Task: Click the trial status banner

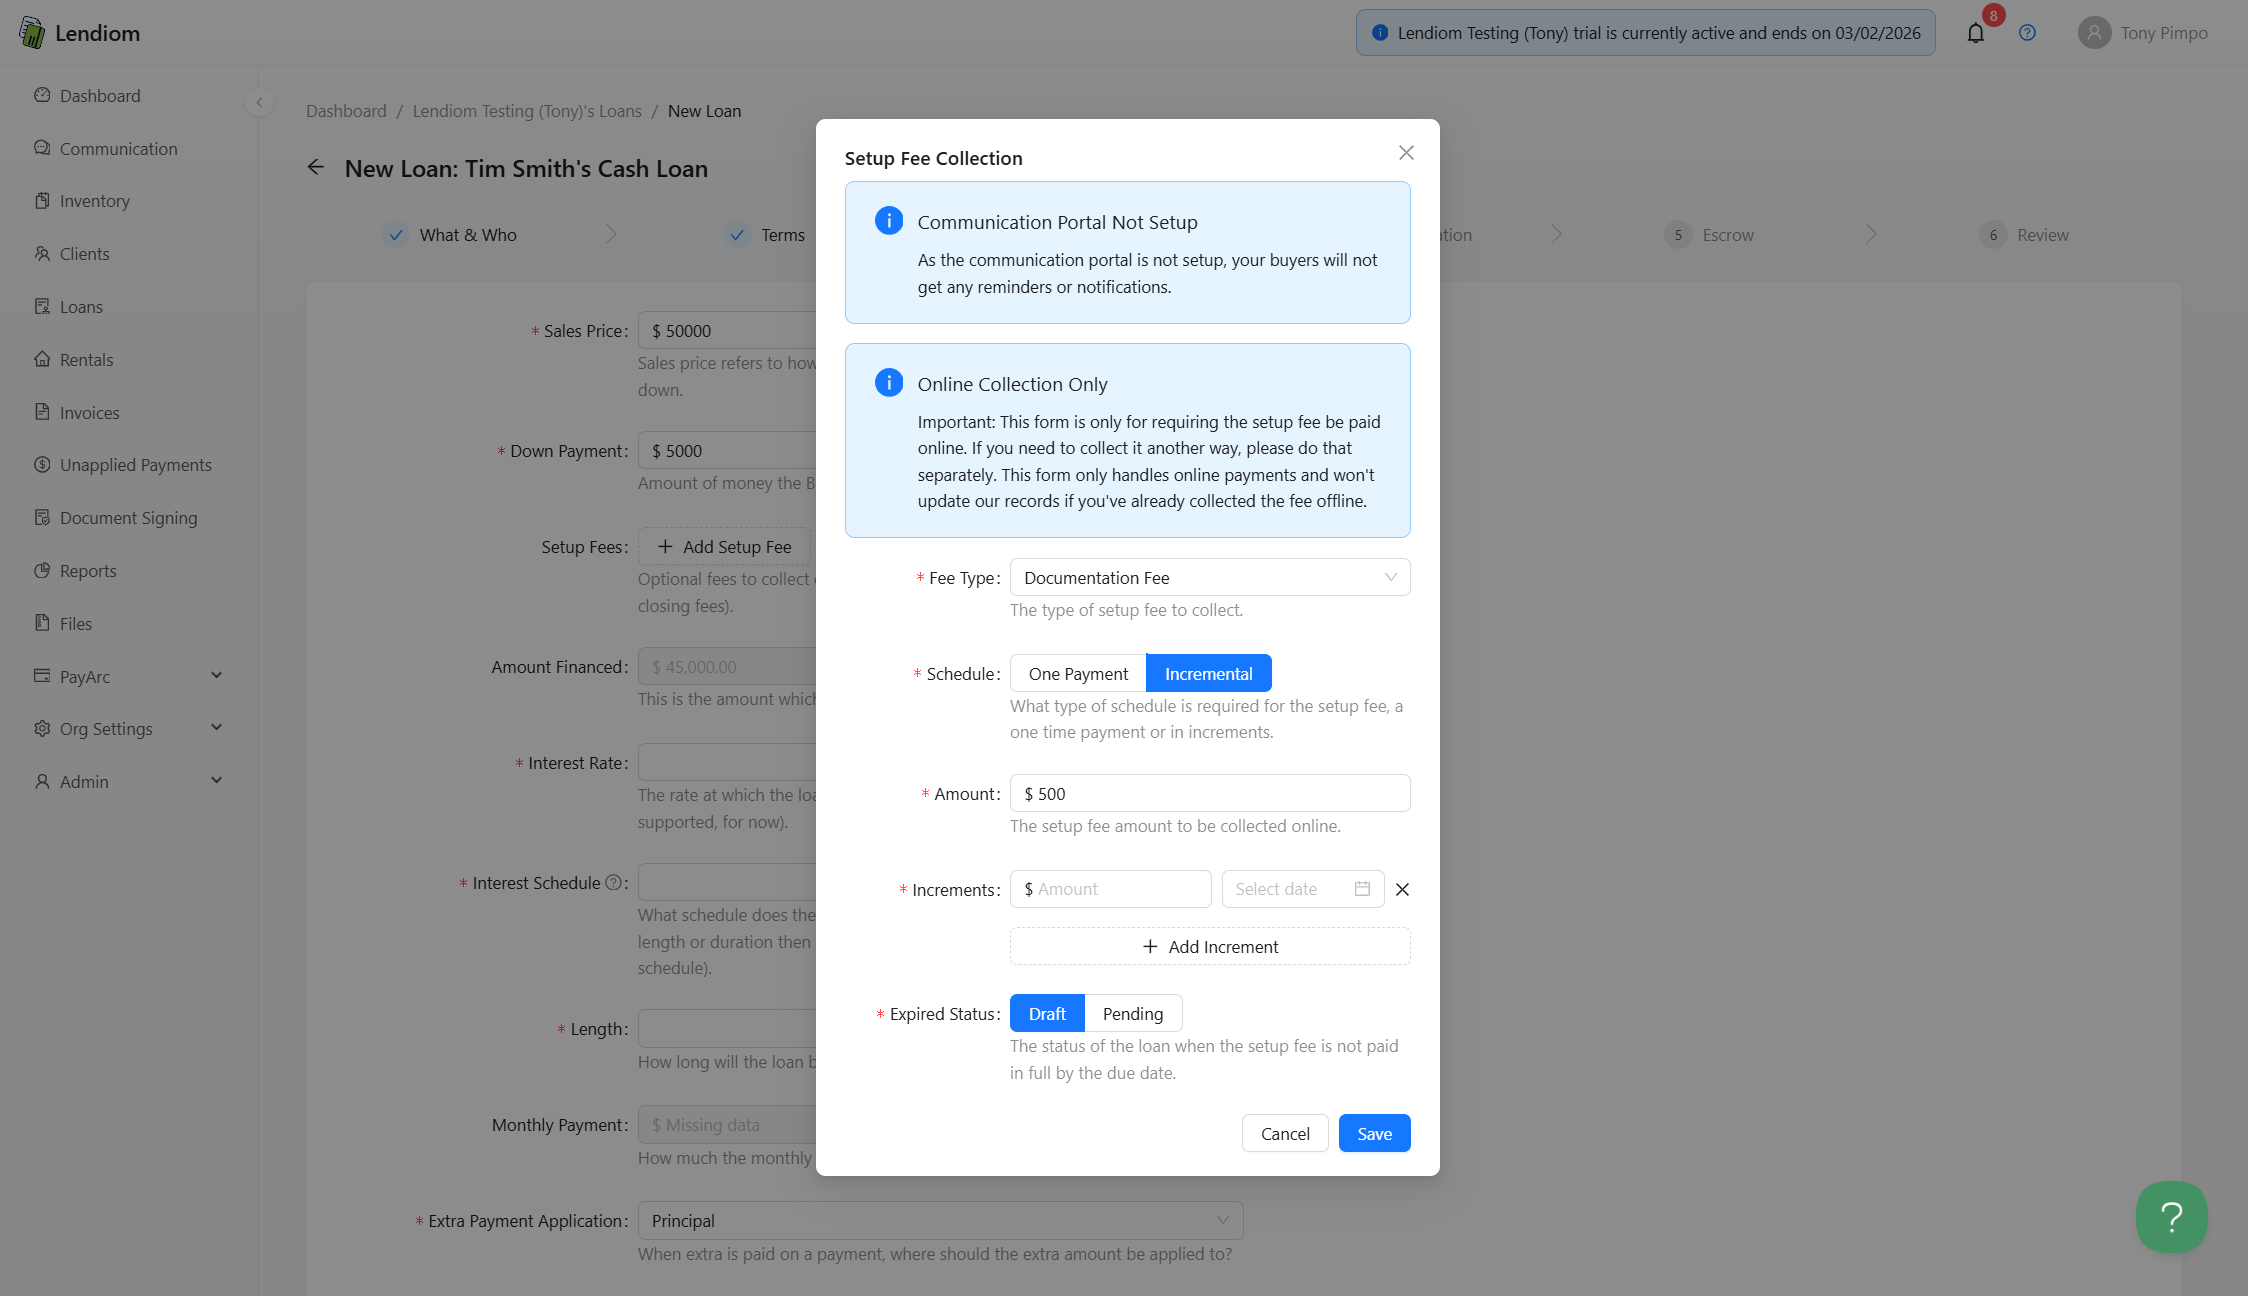Action: (1646, 33)
